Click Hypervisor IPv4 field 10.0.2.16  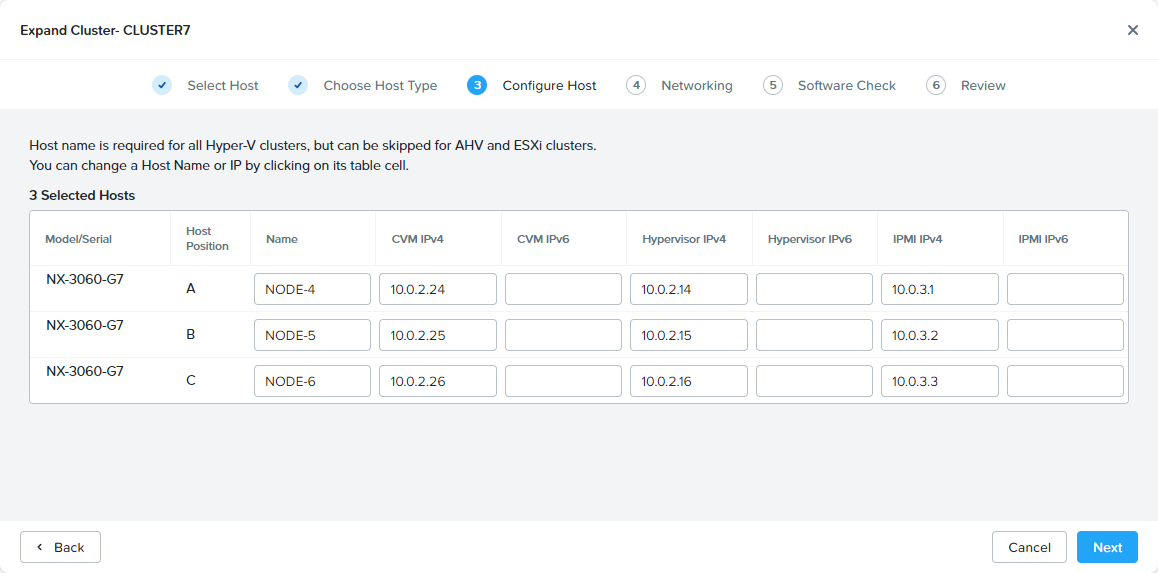[688, 381]
